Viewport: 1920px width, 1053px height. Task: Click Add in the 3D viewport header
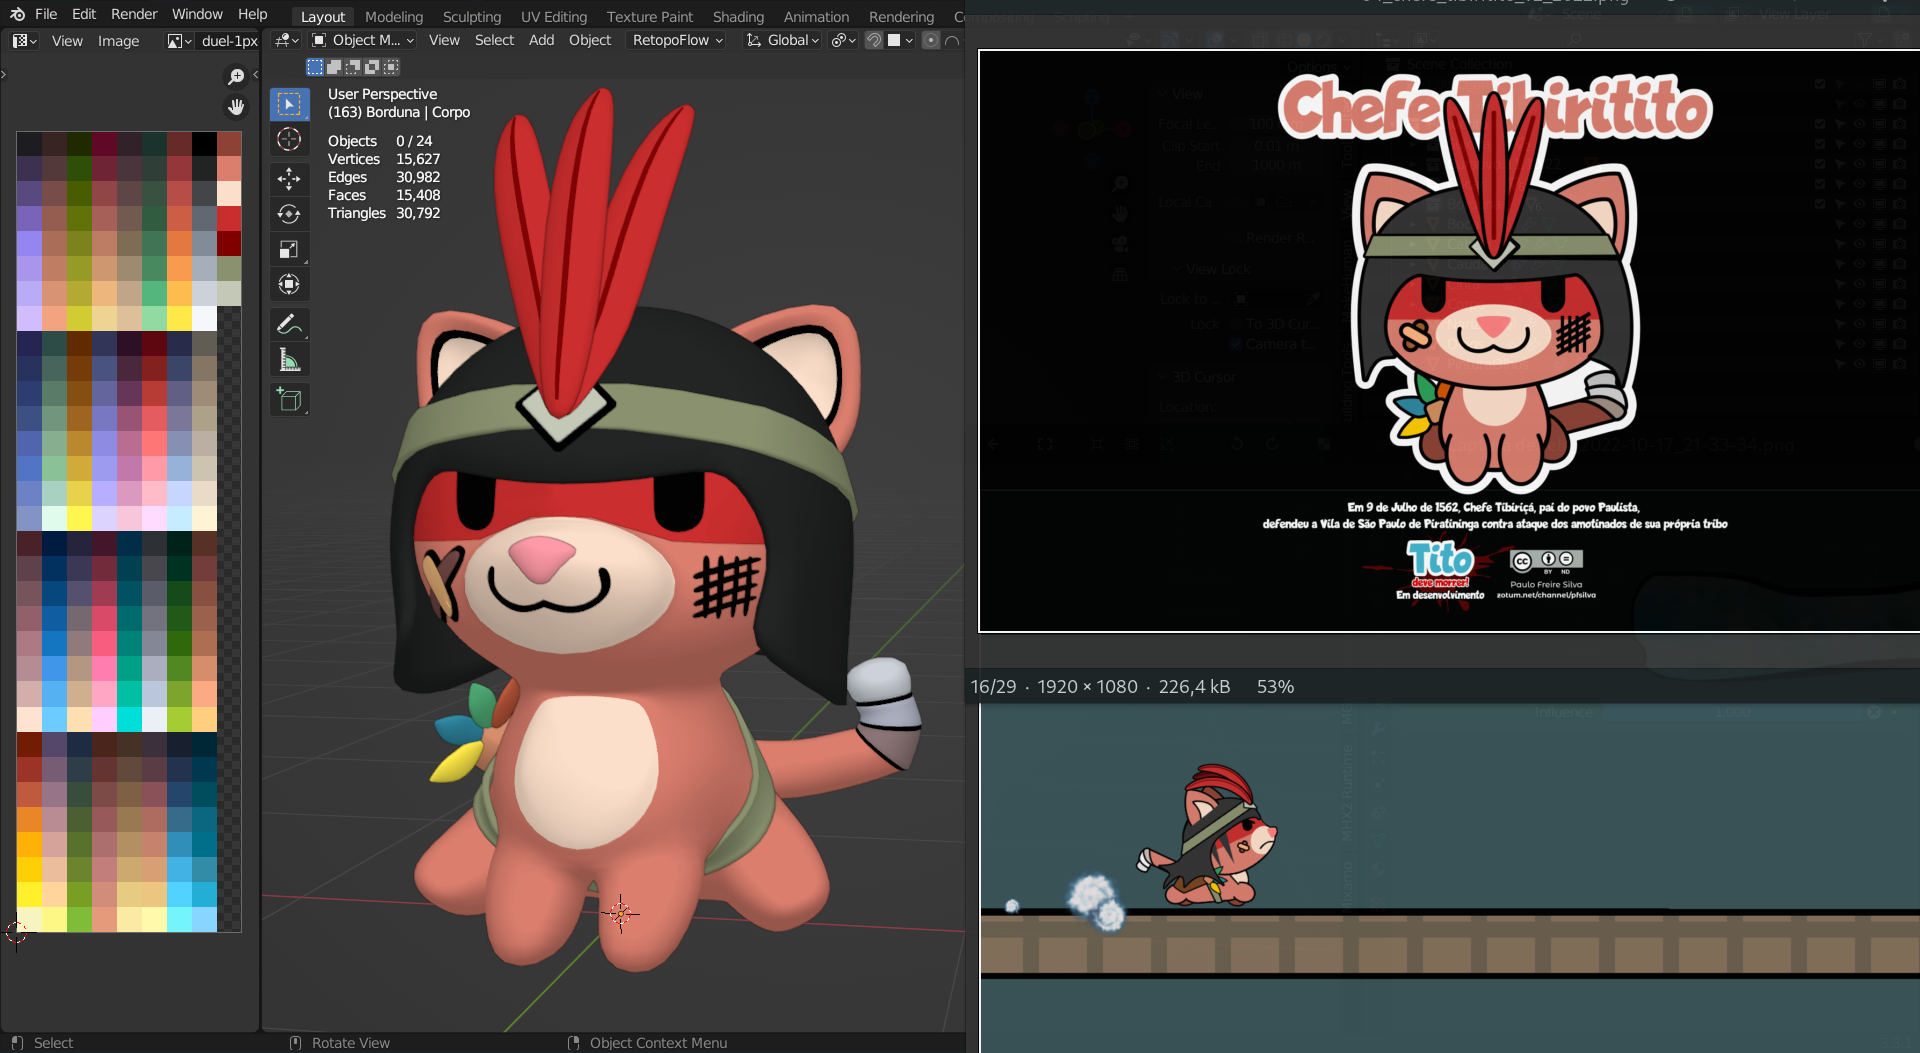coord(541,40)
